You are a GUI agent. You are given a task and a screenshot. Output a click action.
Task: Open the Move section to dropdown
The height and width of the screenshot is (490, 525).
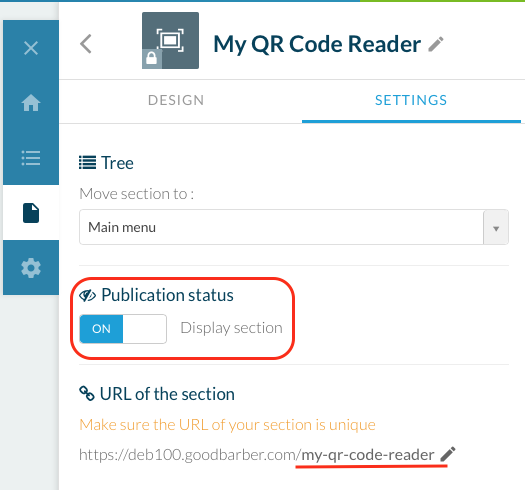294,227
